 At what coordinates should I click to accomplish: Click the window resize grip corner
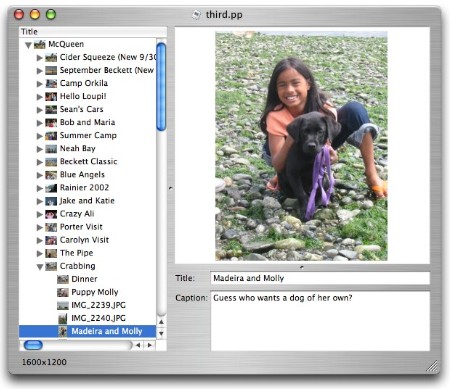click(432, 366)
